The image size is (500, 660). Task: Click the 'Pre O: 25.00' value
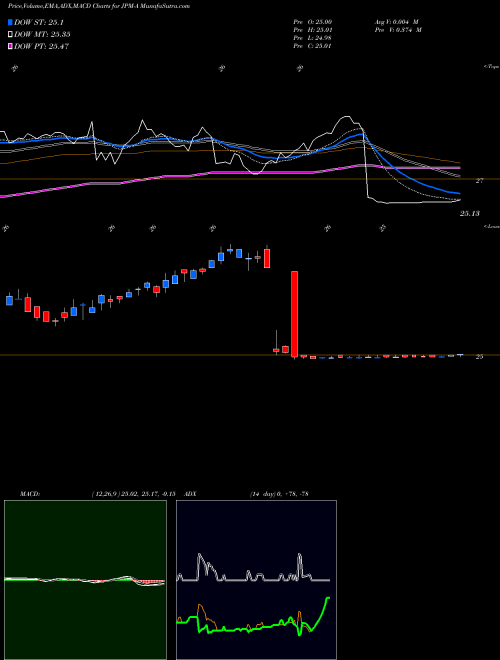coord(312,21)
